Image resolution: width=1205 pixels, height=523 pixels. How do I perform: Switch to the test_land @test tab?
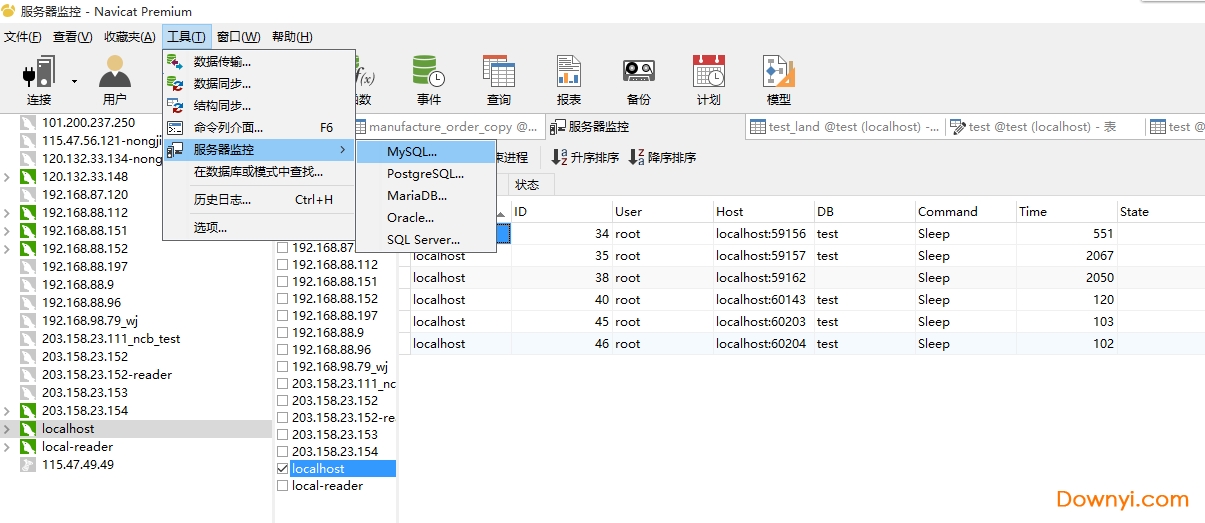pos(845,127)
